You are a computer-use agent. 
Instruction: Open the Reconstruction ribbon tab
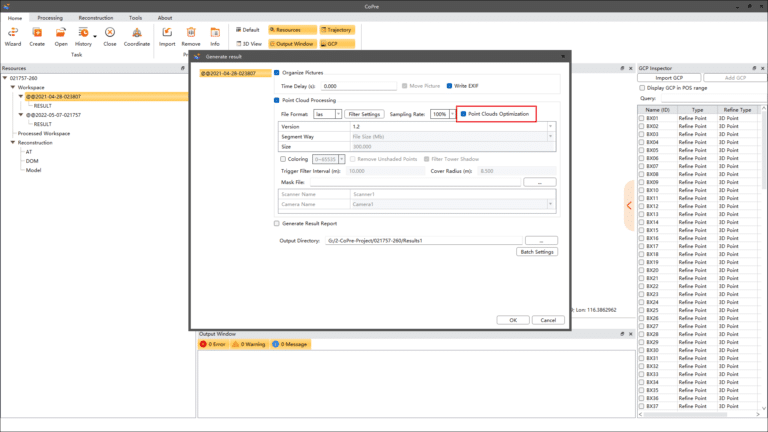tap(95, 18)
